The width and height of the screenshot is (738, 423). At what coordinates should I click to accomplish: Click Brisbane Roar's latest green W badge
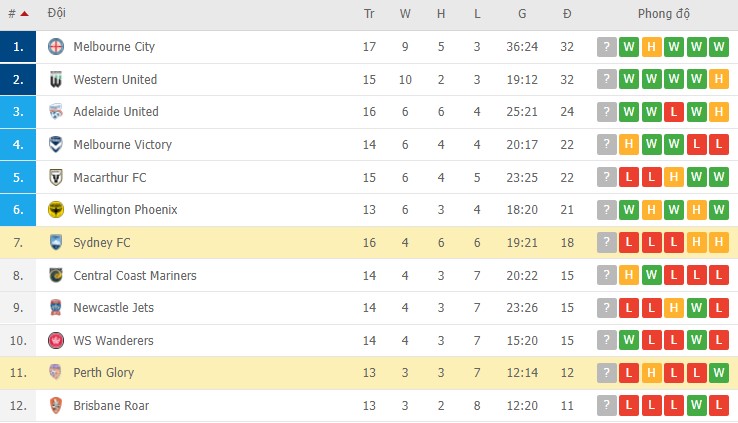coord(695,405)
